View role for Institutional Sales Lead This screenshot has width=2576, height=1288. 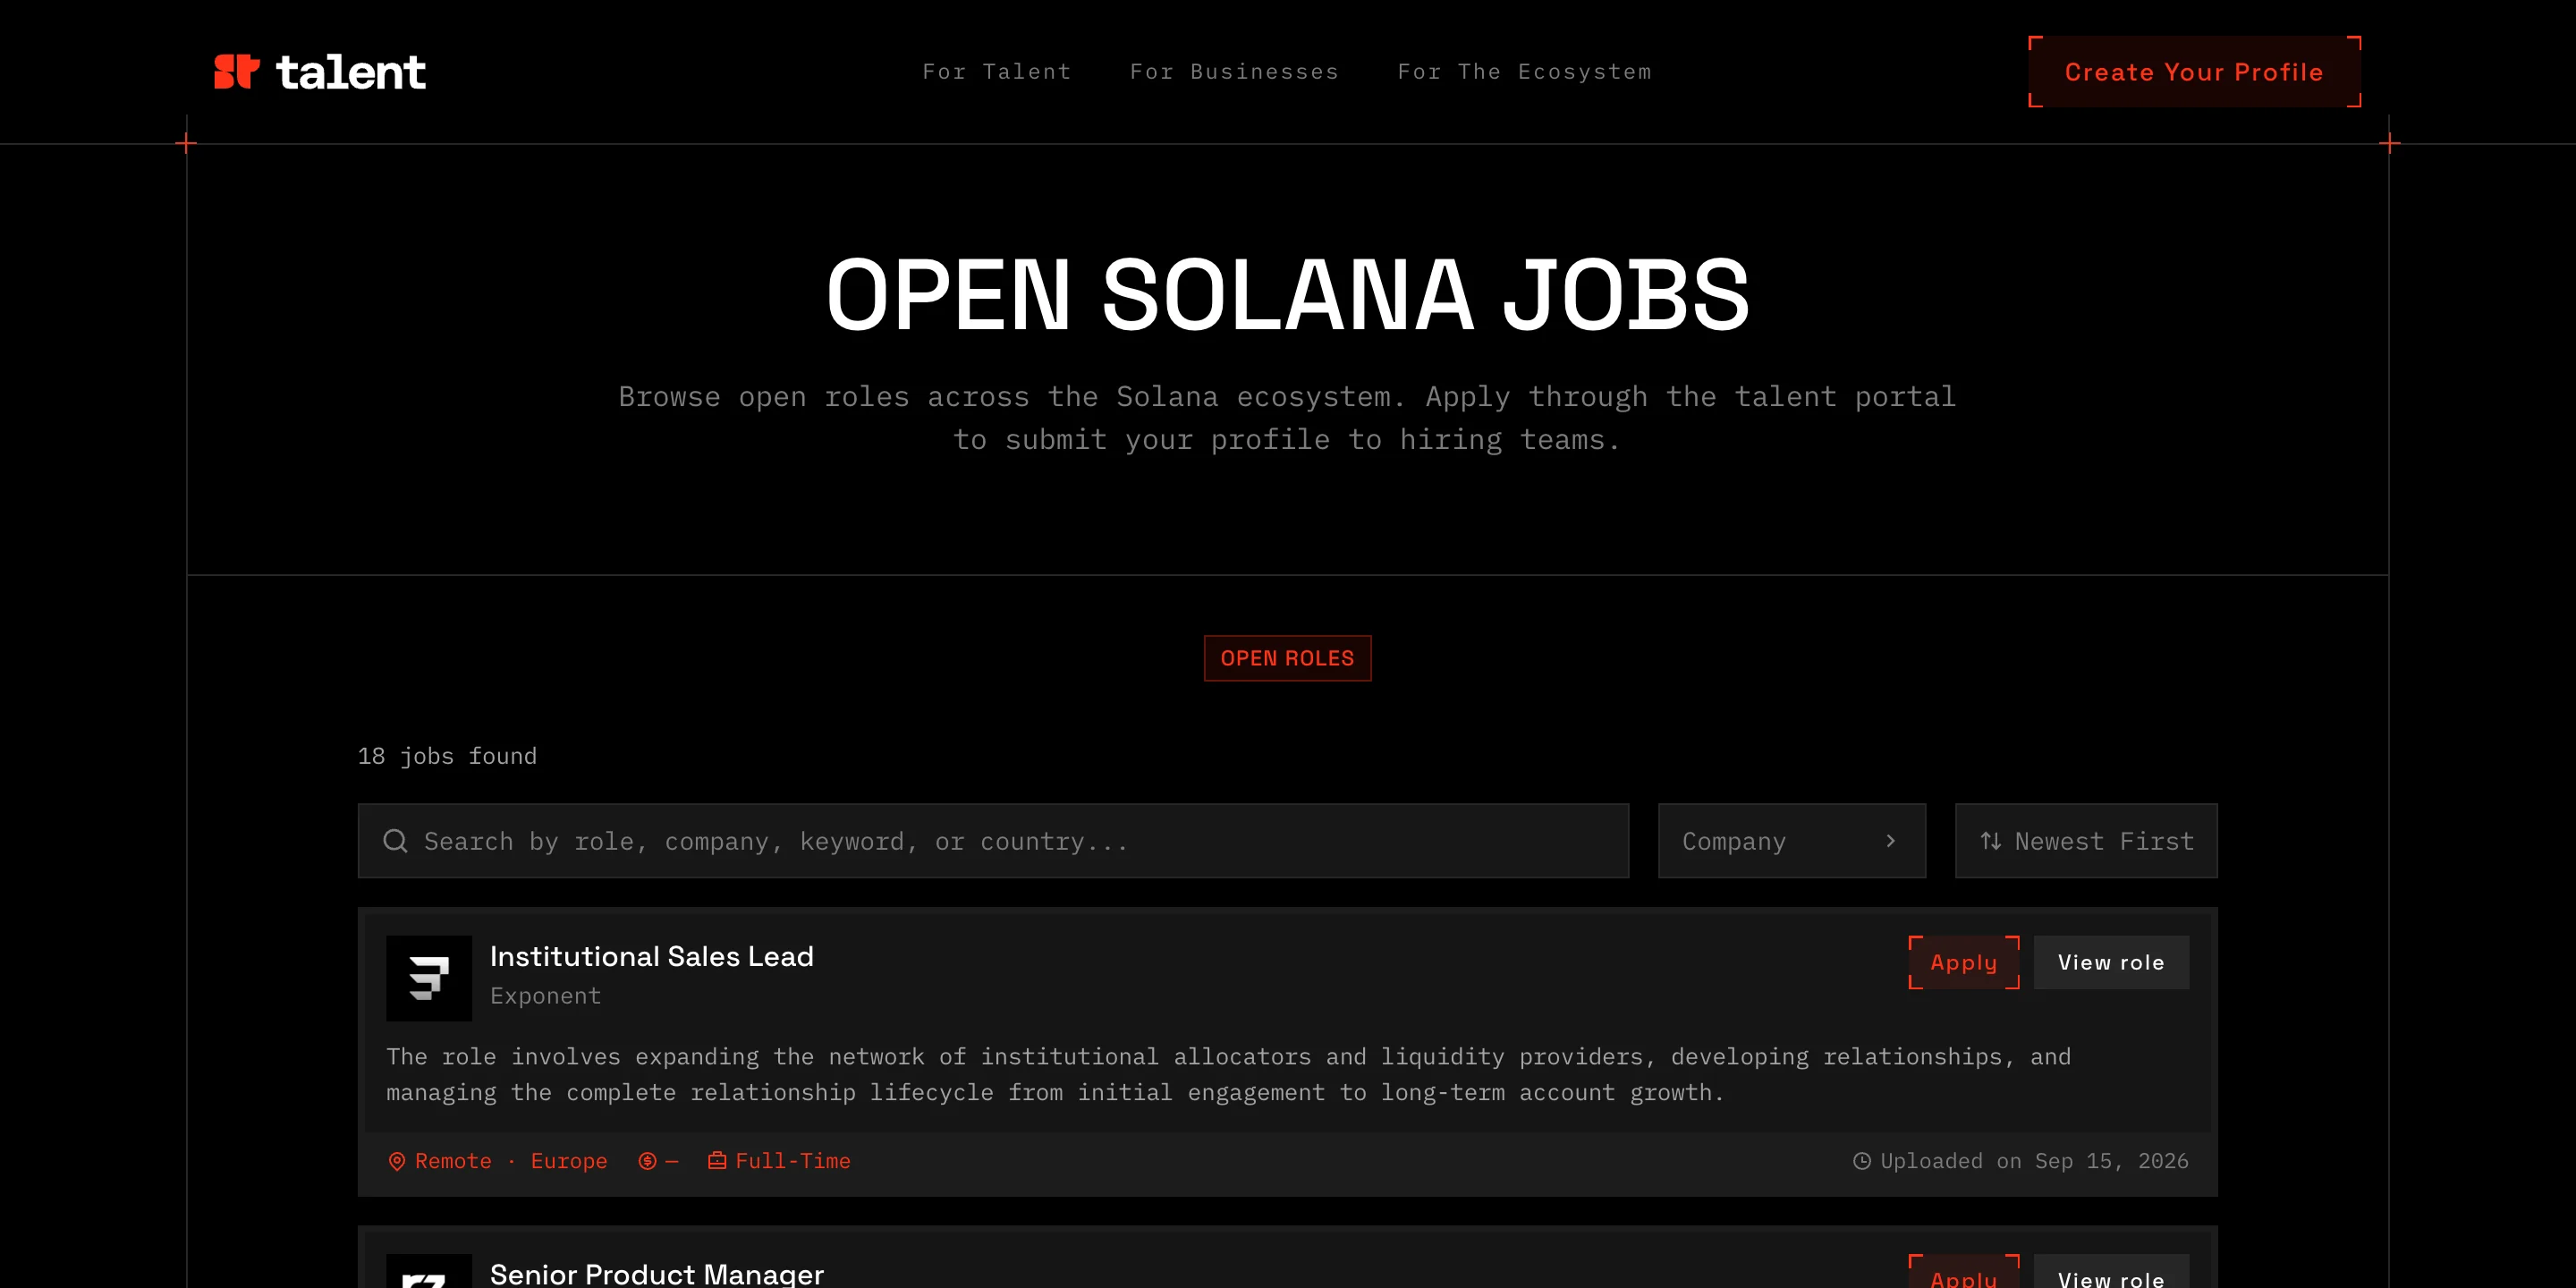pos(2111,962)
